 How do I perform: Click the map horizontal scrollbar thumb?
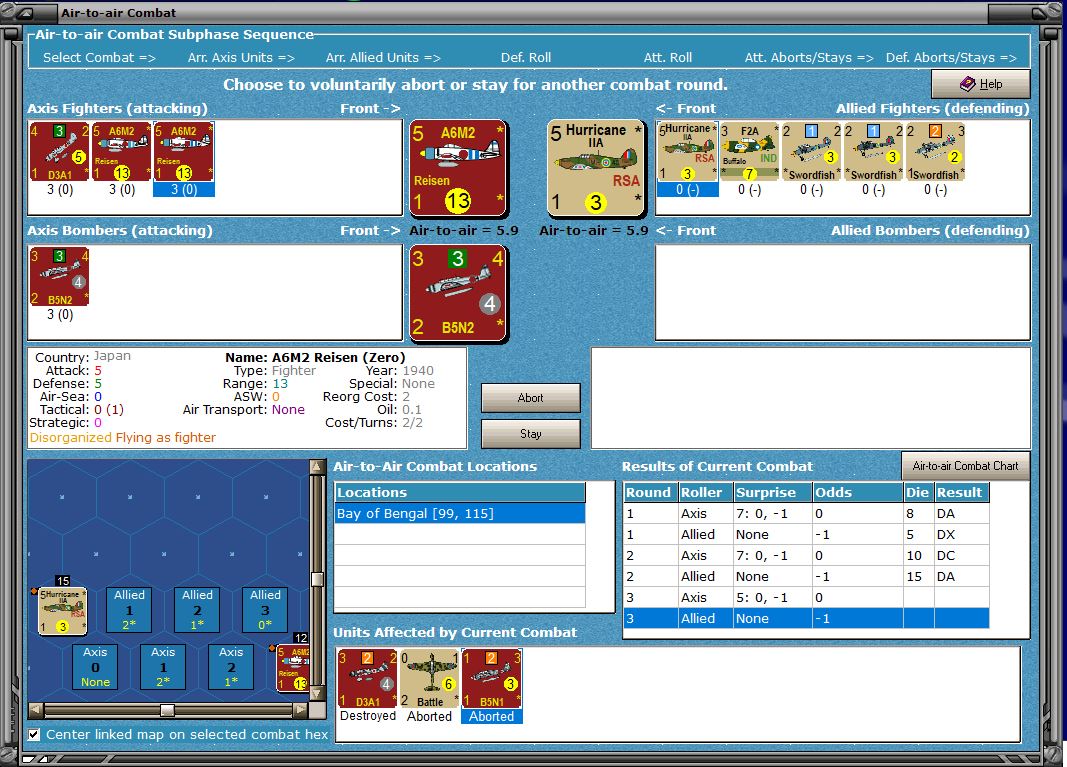(x=167, y=710)
